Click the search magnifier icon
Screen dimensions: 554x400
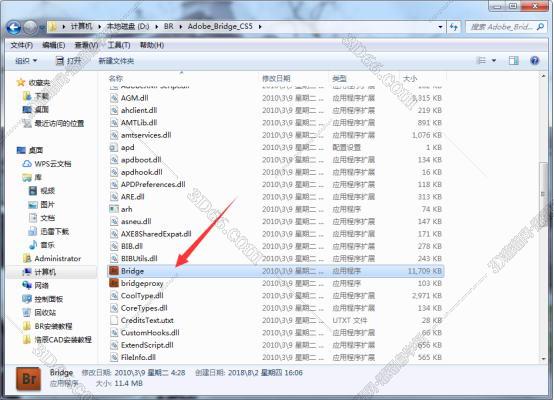(x=540, y=27)
